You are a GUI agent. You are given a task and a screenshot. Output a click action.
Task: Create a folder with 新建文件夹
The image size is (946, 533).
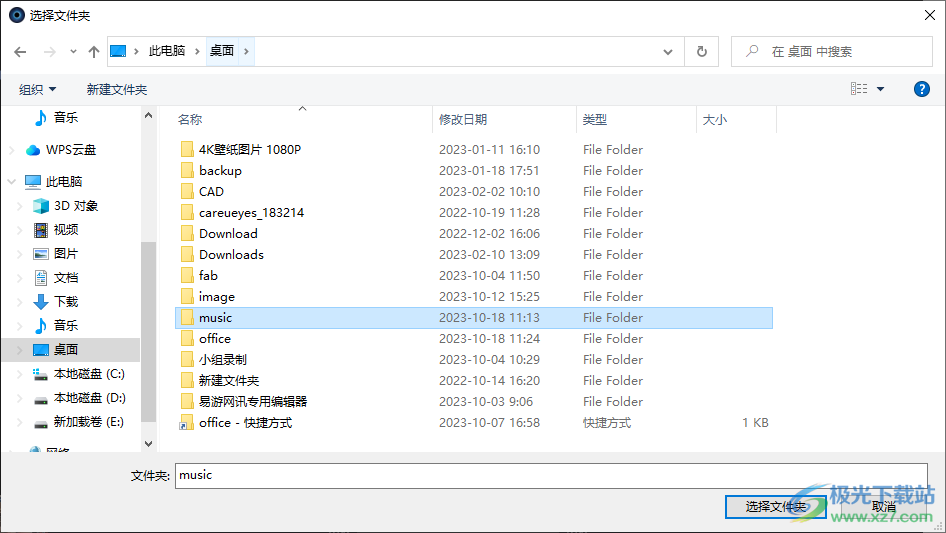tap(116, 89)
